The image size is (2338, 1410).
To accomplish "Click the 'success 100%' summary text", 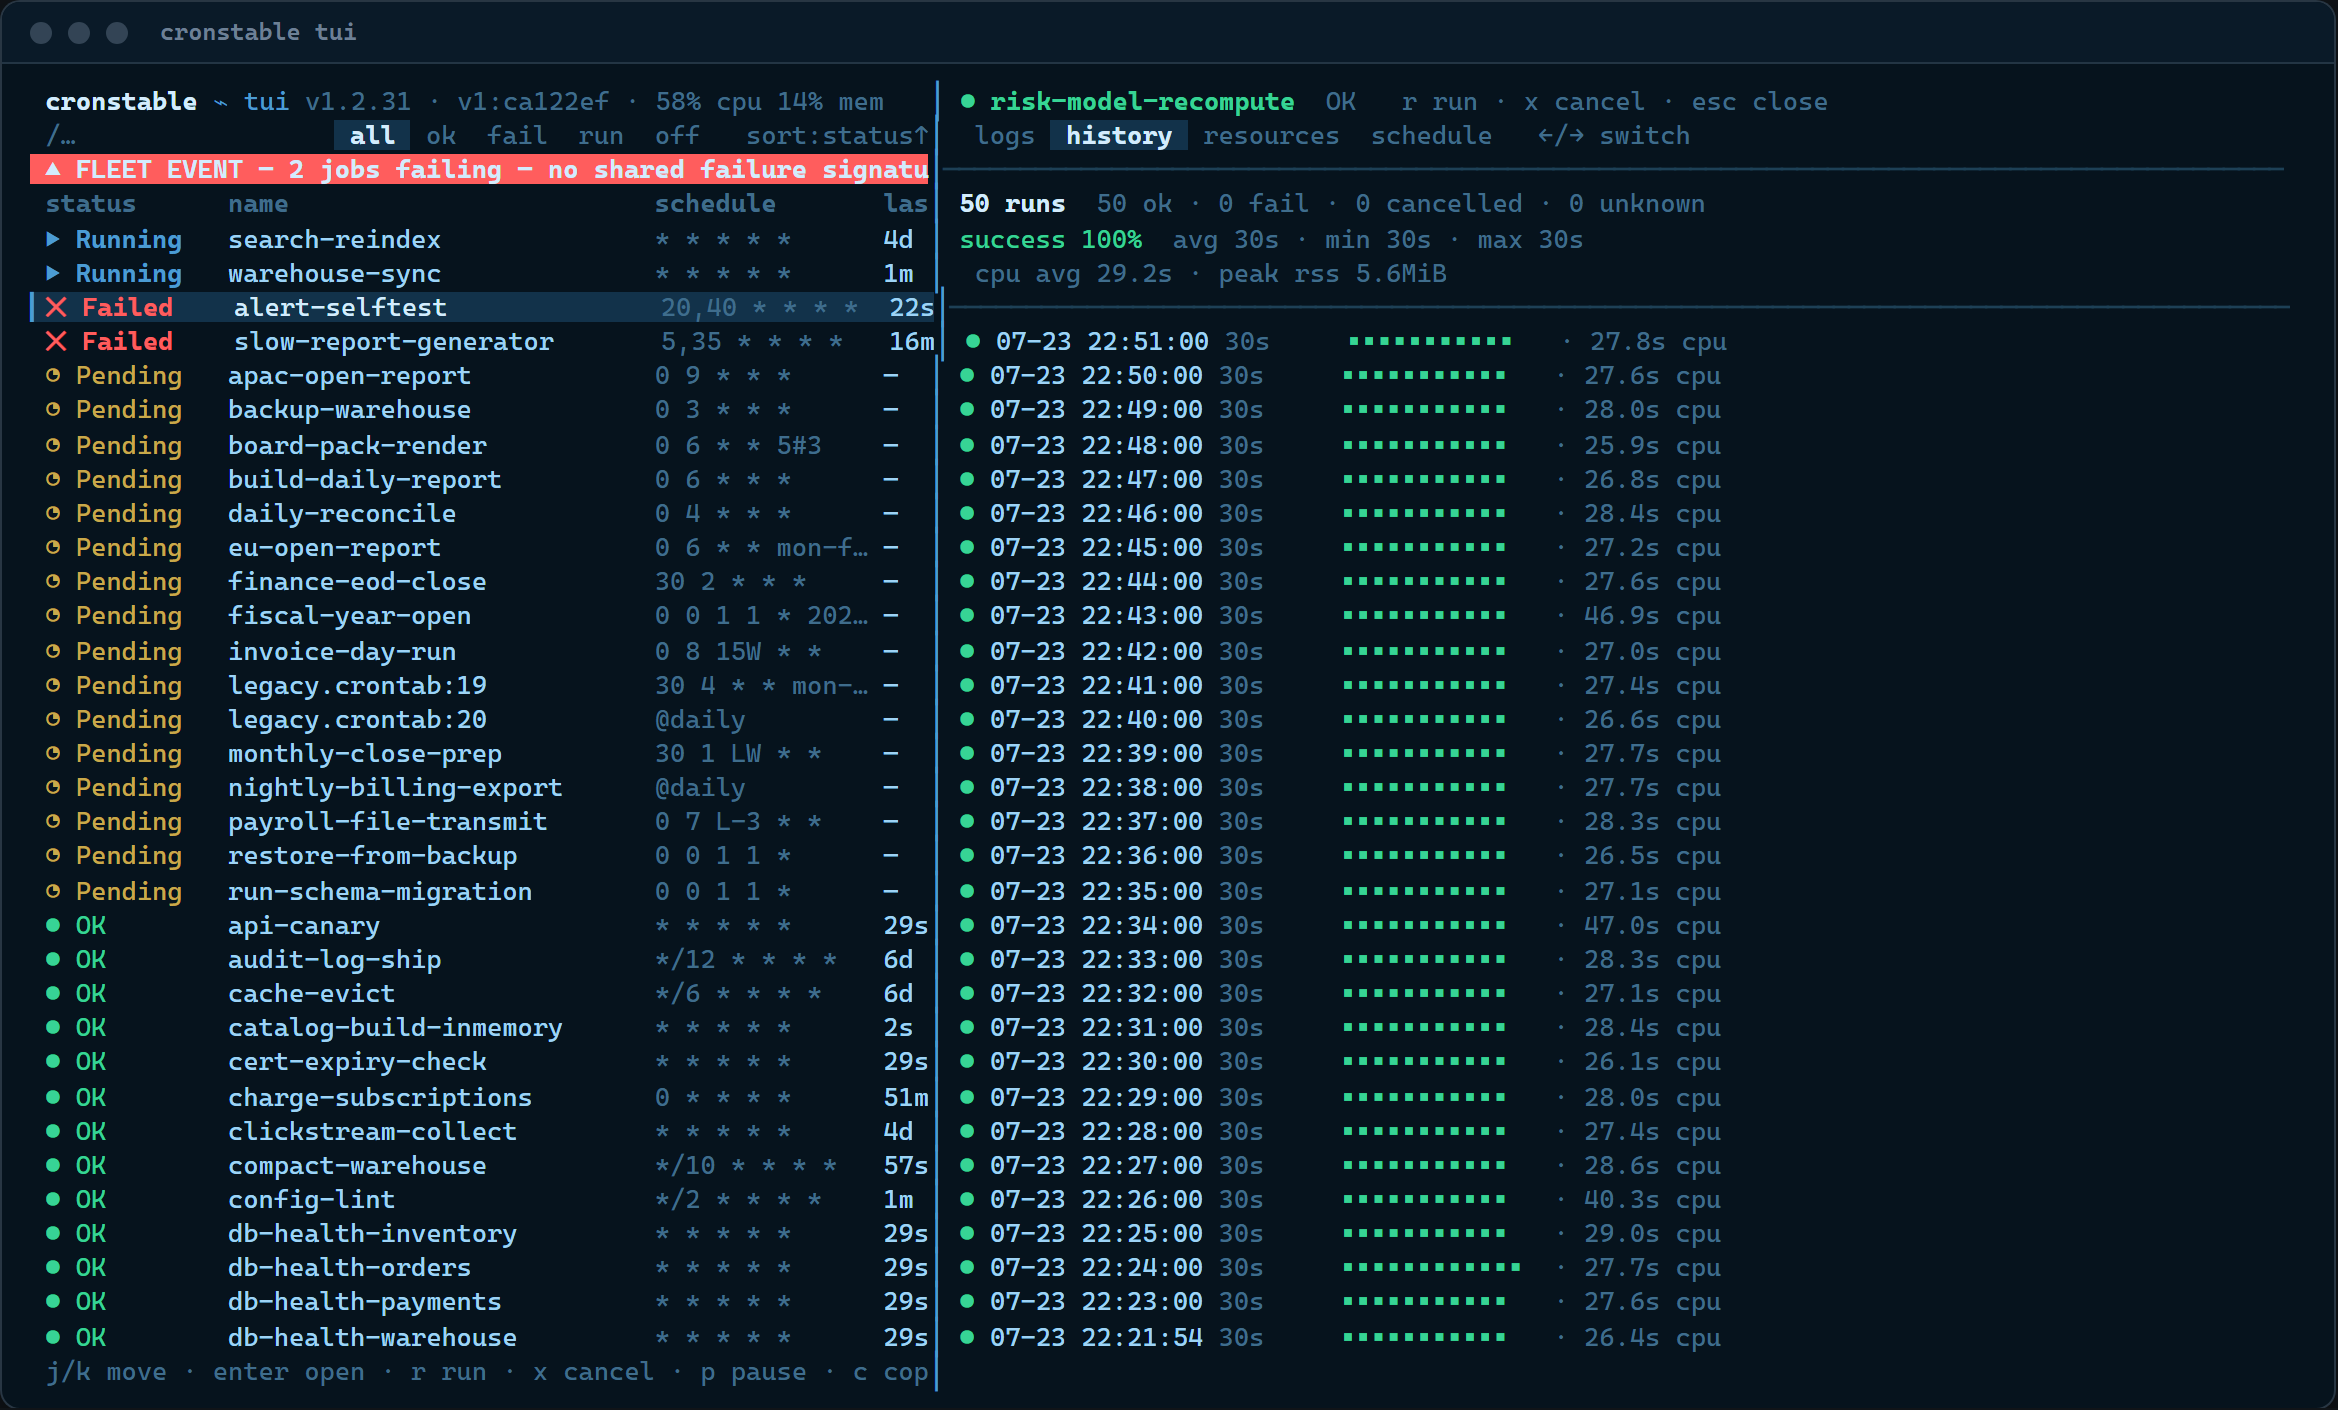I will pos(1051,239).
